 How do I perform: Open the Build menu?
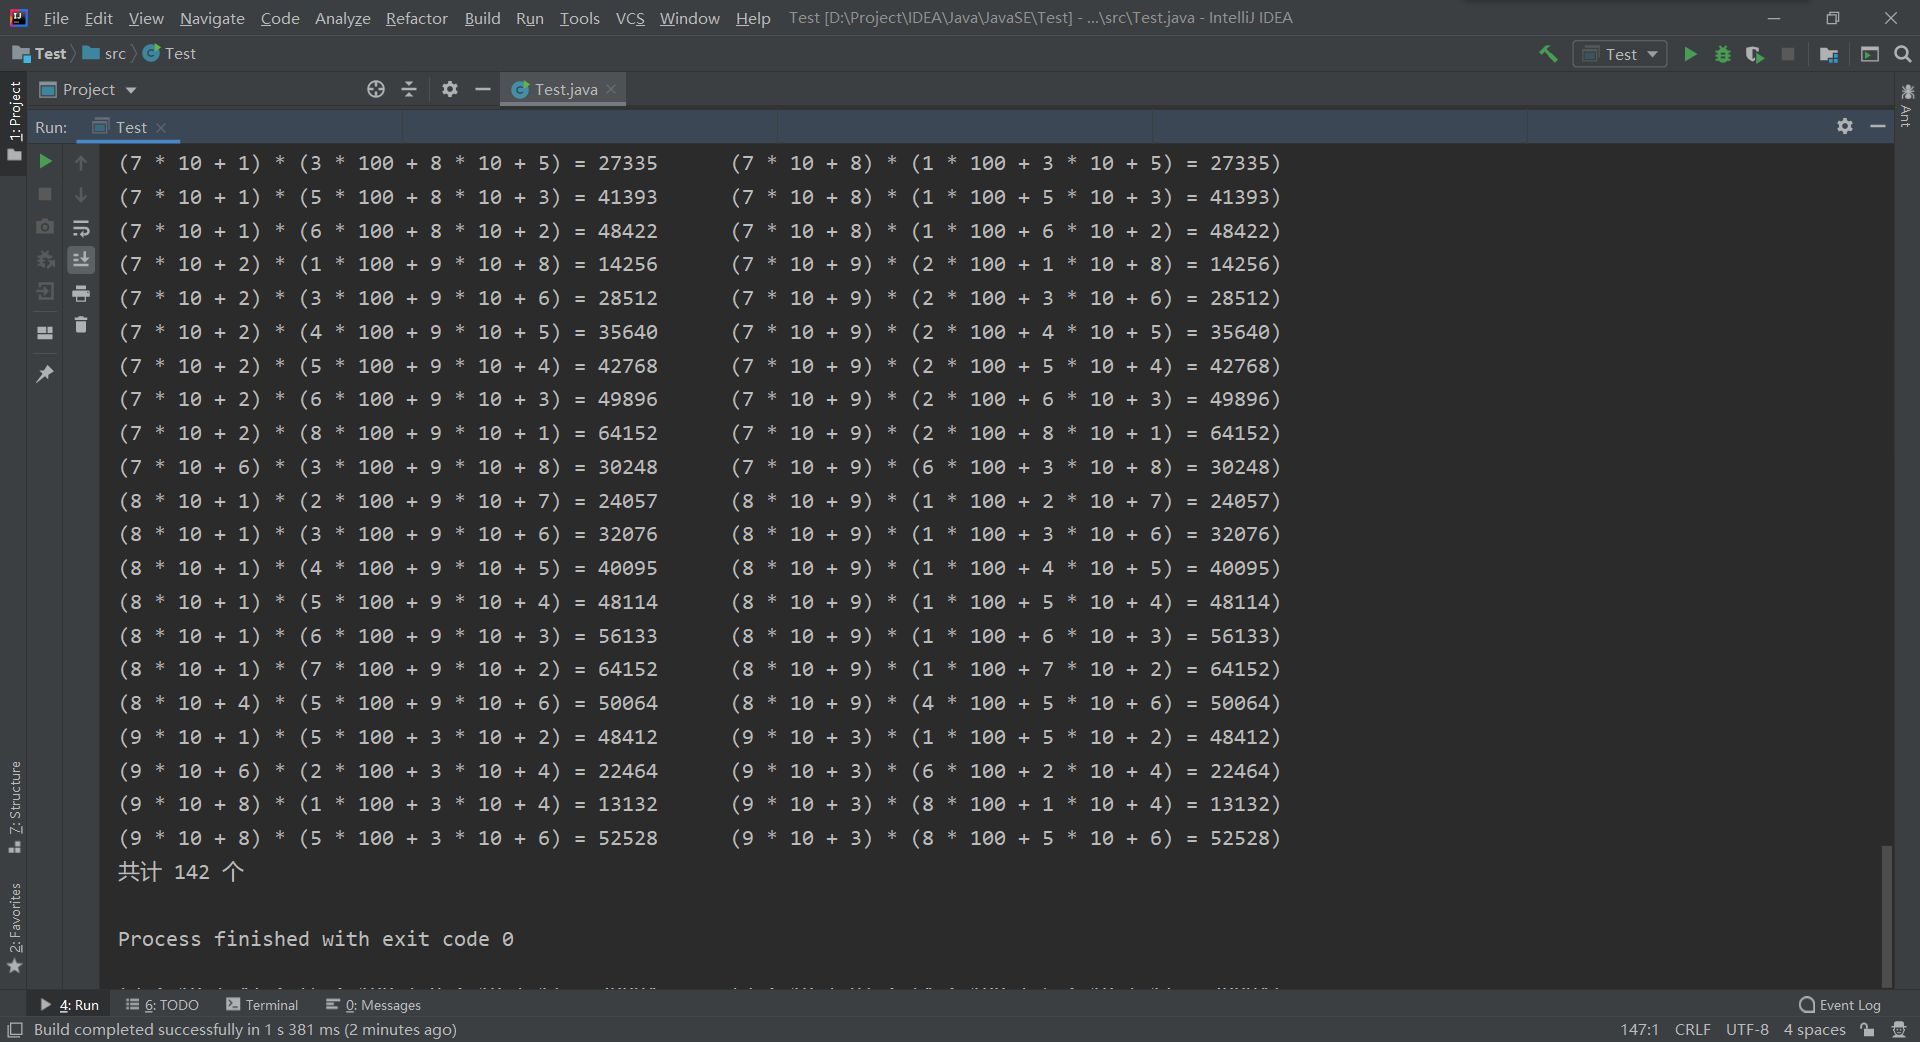pos(482,18)
